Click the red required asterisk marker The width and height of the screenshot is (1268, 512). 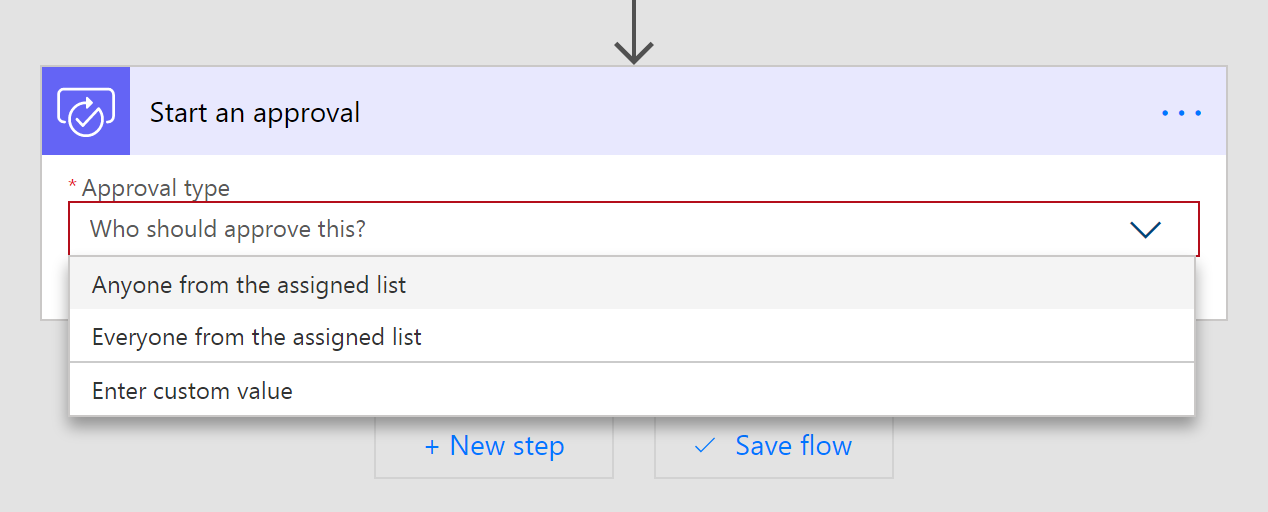pos(72,186)
